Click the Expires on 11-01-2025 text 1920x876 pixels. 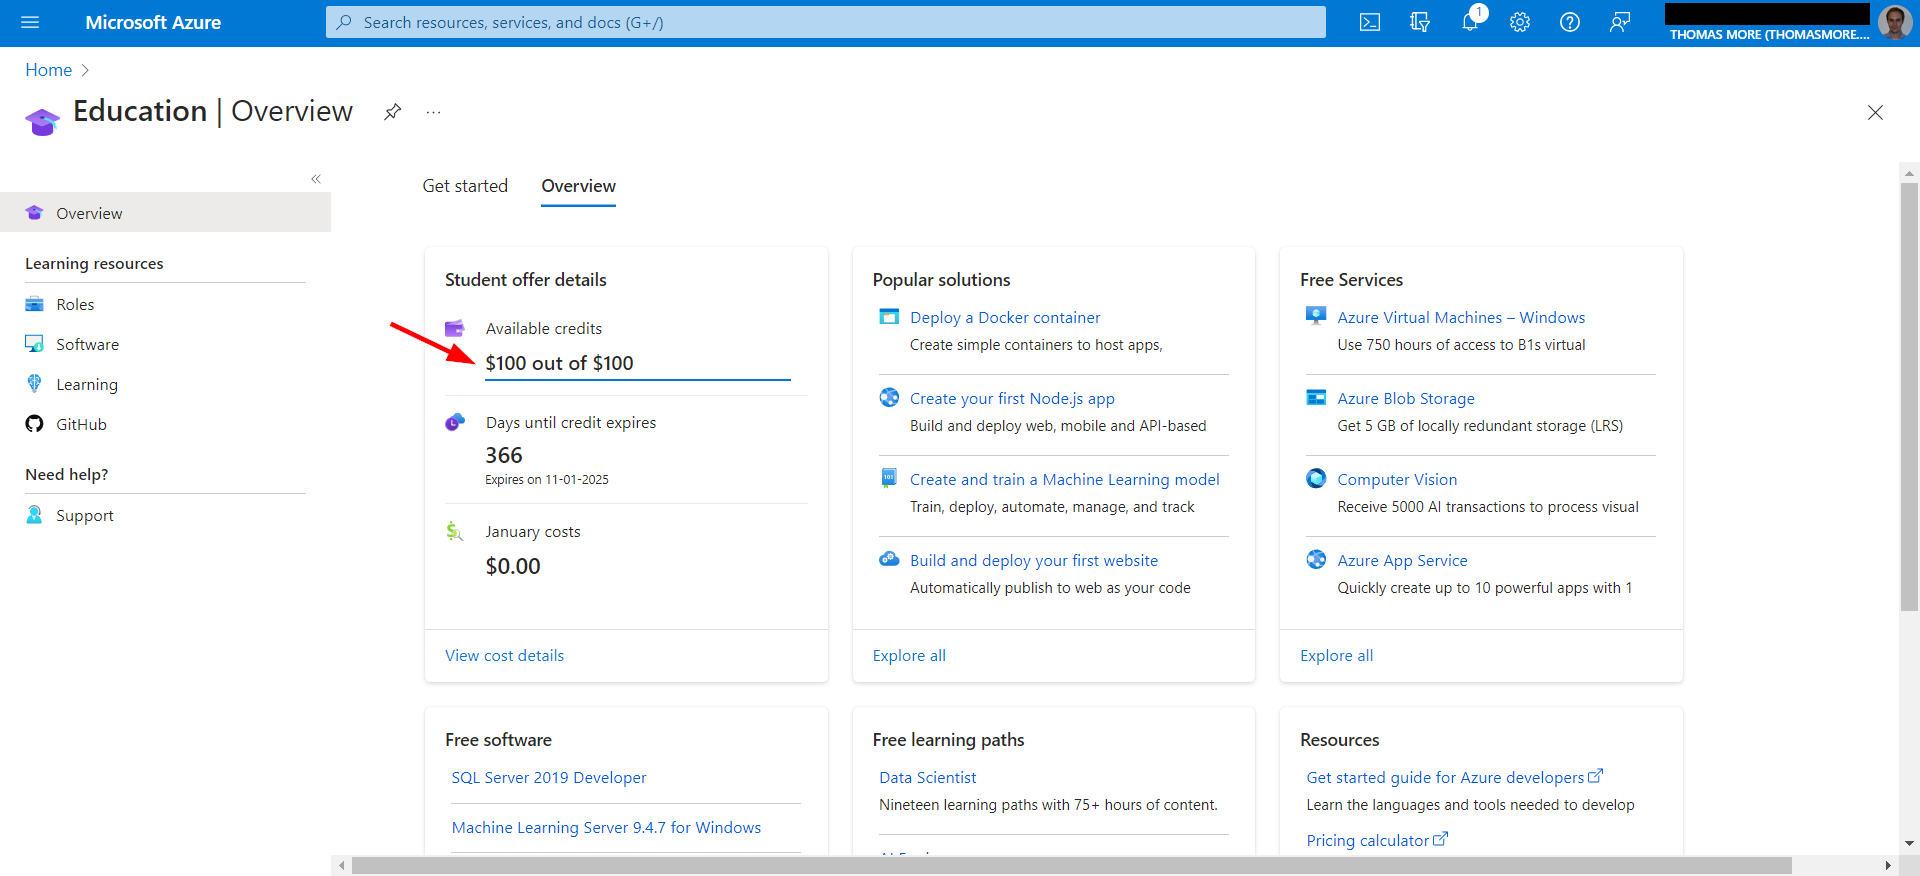[547, 480]
